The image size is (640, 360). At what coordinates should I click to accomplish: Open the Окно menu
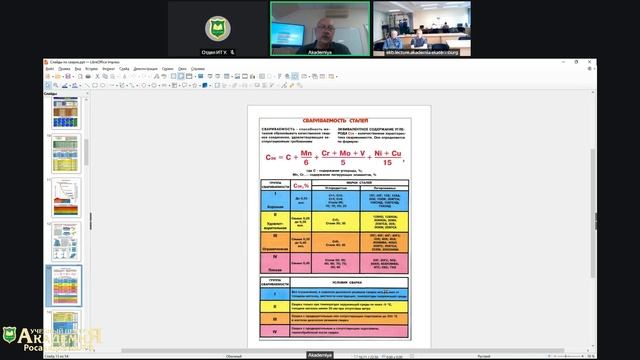[182, 69]
